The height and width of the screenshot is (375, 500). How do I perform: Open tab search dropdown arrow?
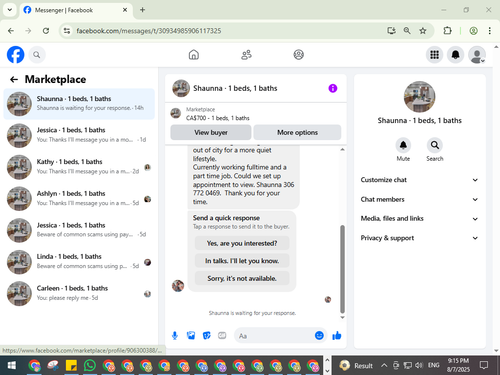[10, 10]
